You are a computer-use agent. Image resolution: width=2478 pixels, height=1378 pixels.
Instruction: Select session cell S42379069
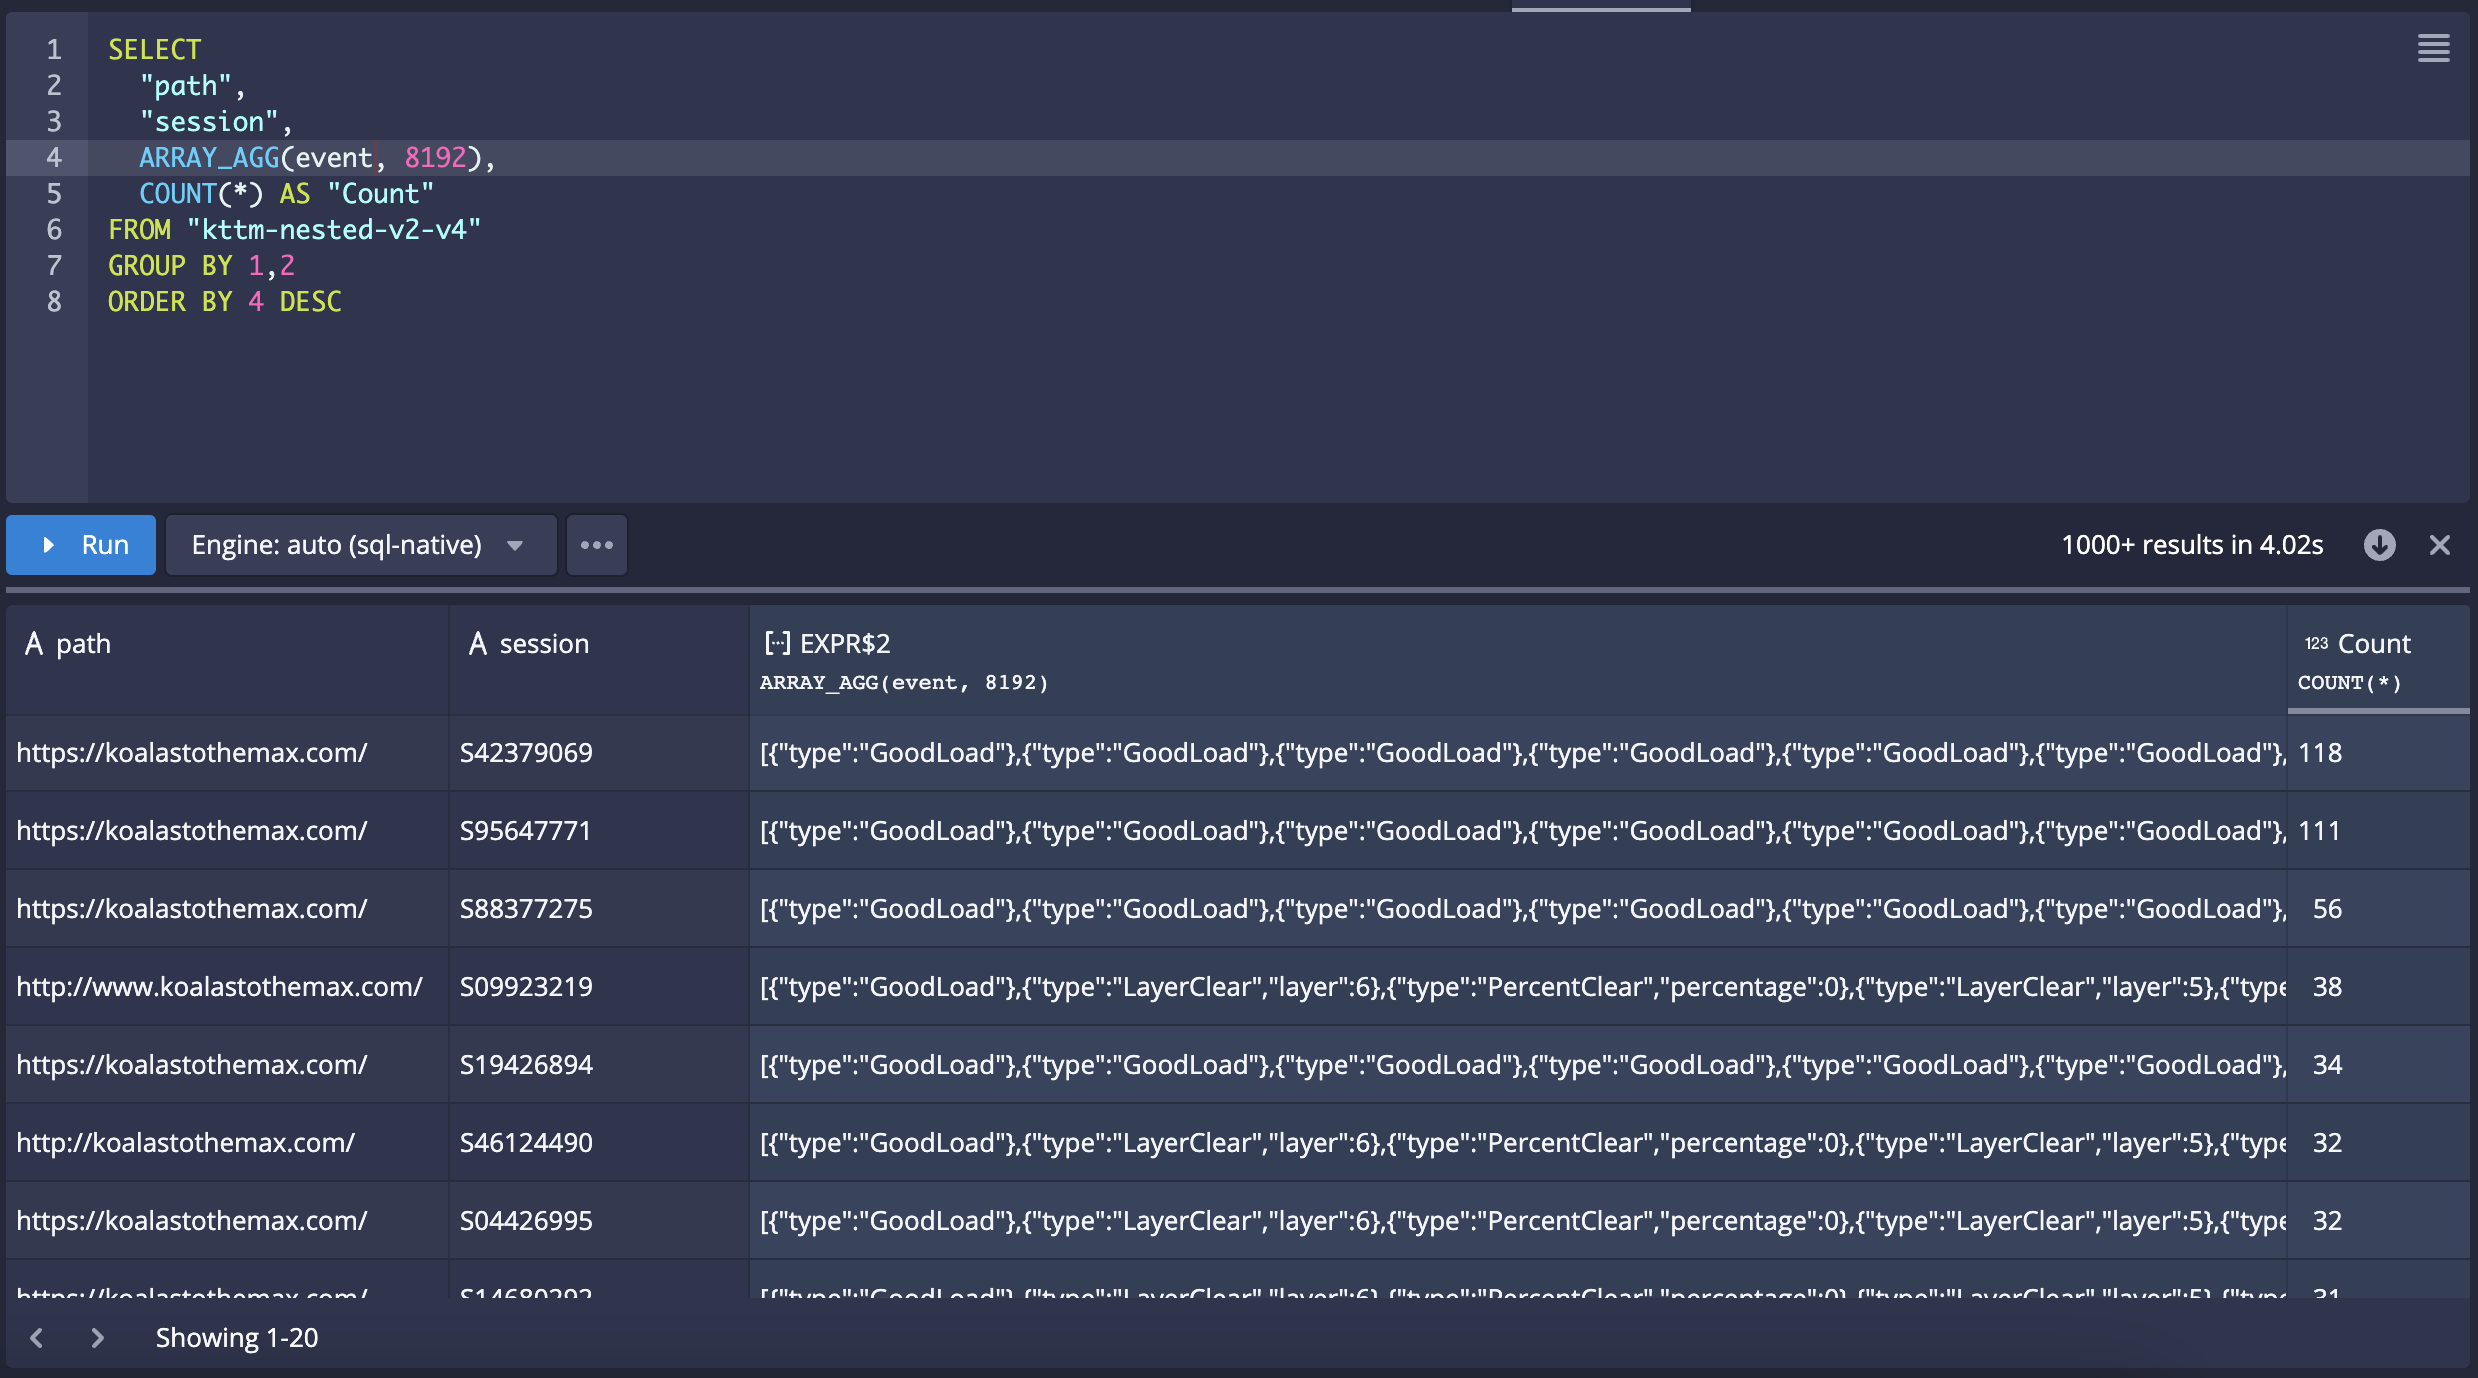coord(527,753)
